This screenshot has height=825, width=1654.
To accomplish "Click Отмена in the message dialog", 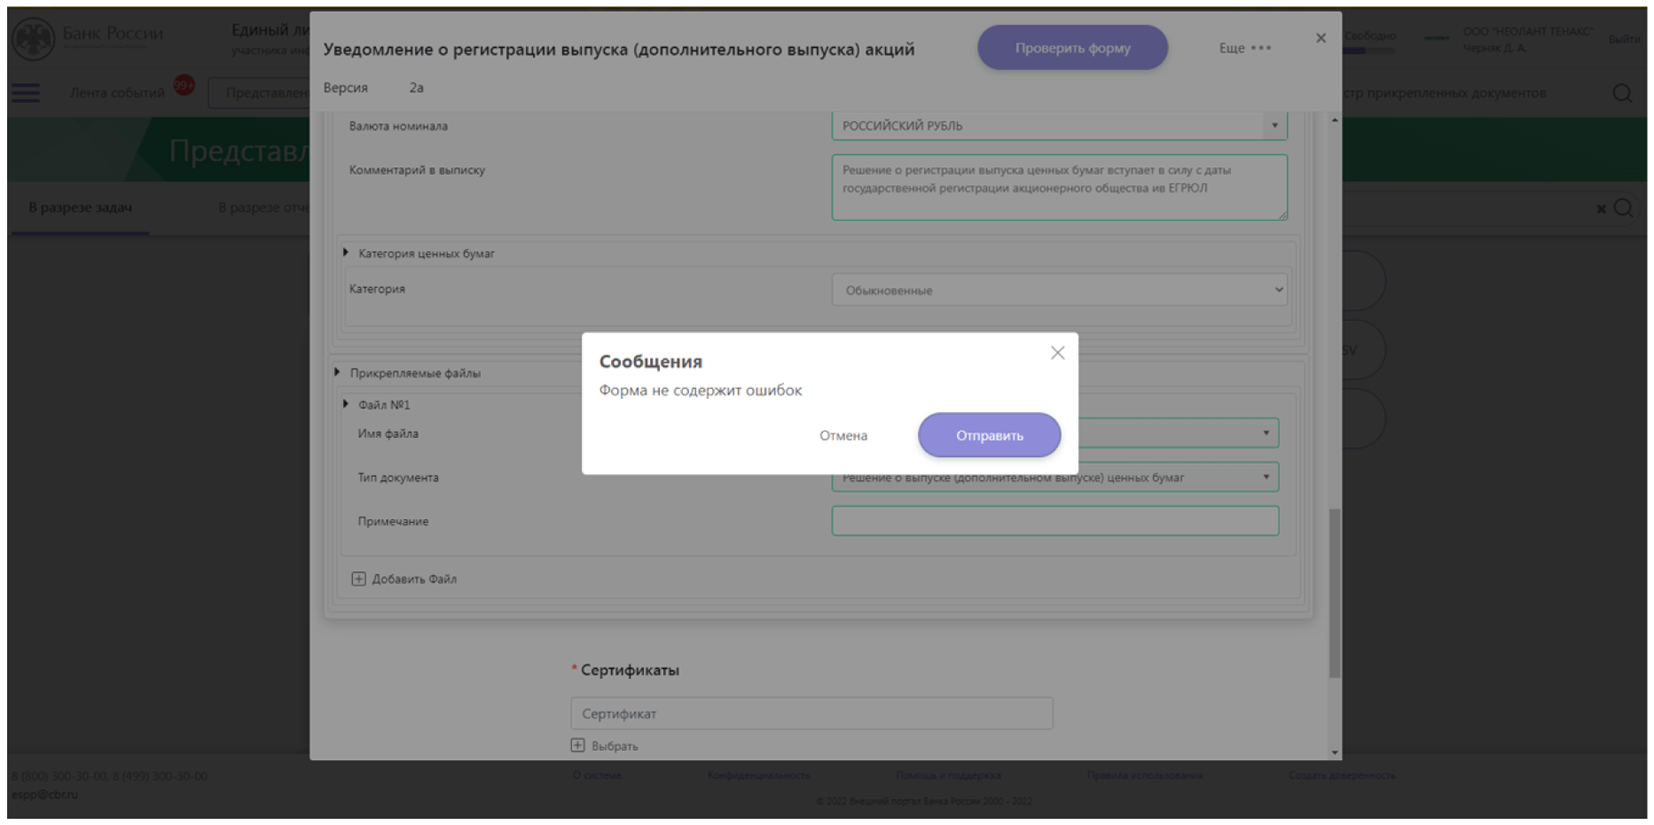I will click(843, 436).
